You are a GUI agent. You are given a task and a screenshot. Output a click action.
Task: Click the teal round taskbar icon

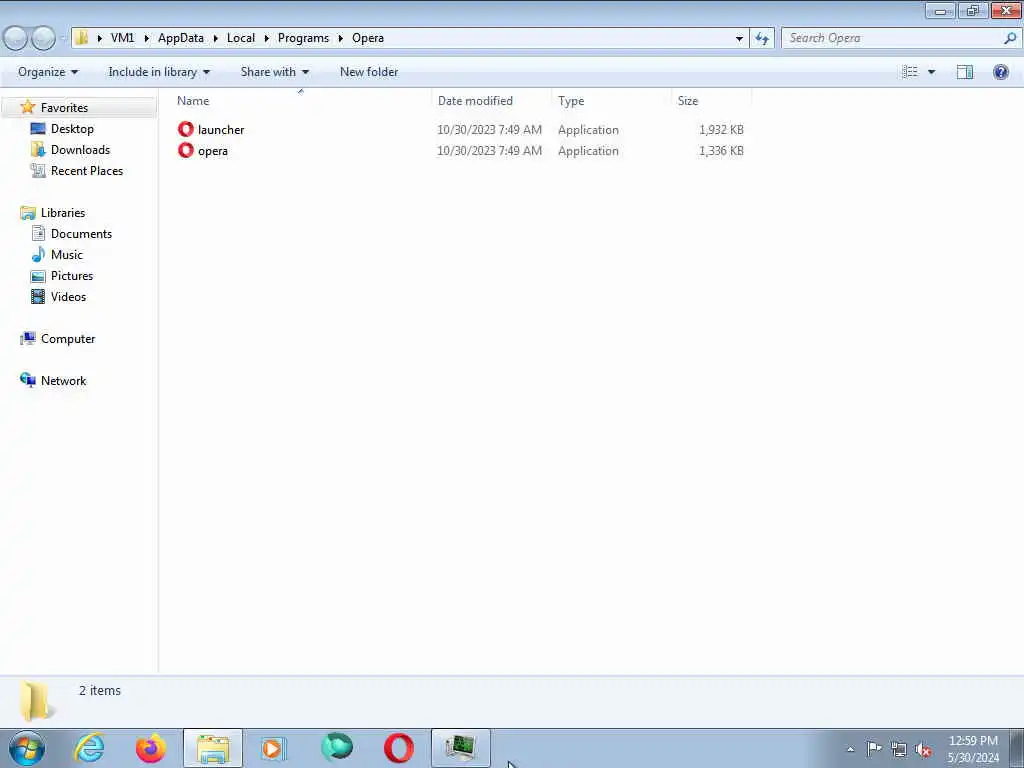(x=337, y=748)
